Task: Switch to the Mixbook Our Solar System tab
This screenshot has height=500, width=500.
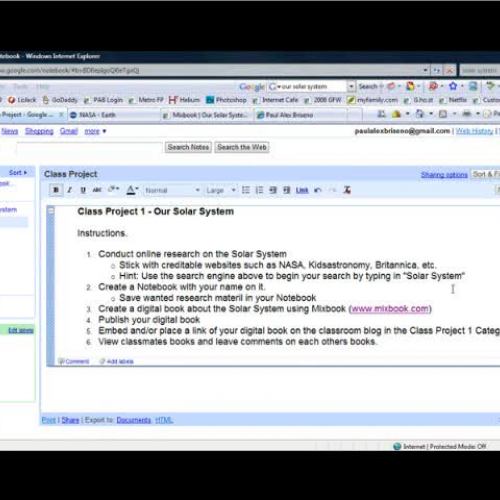Action: [x=207, y=115]
